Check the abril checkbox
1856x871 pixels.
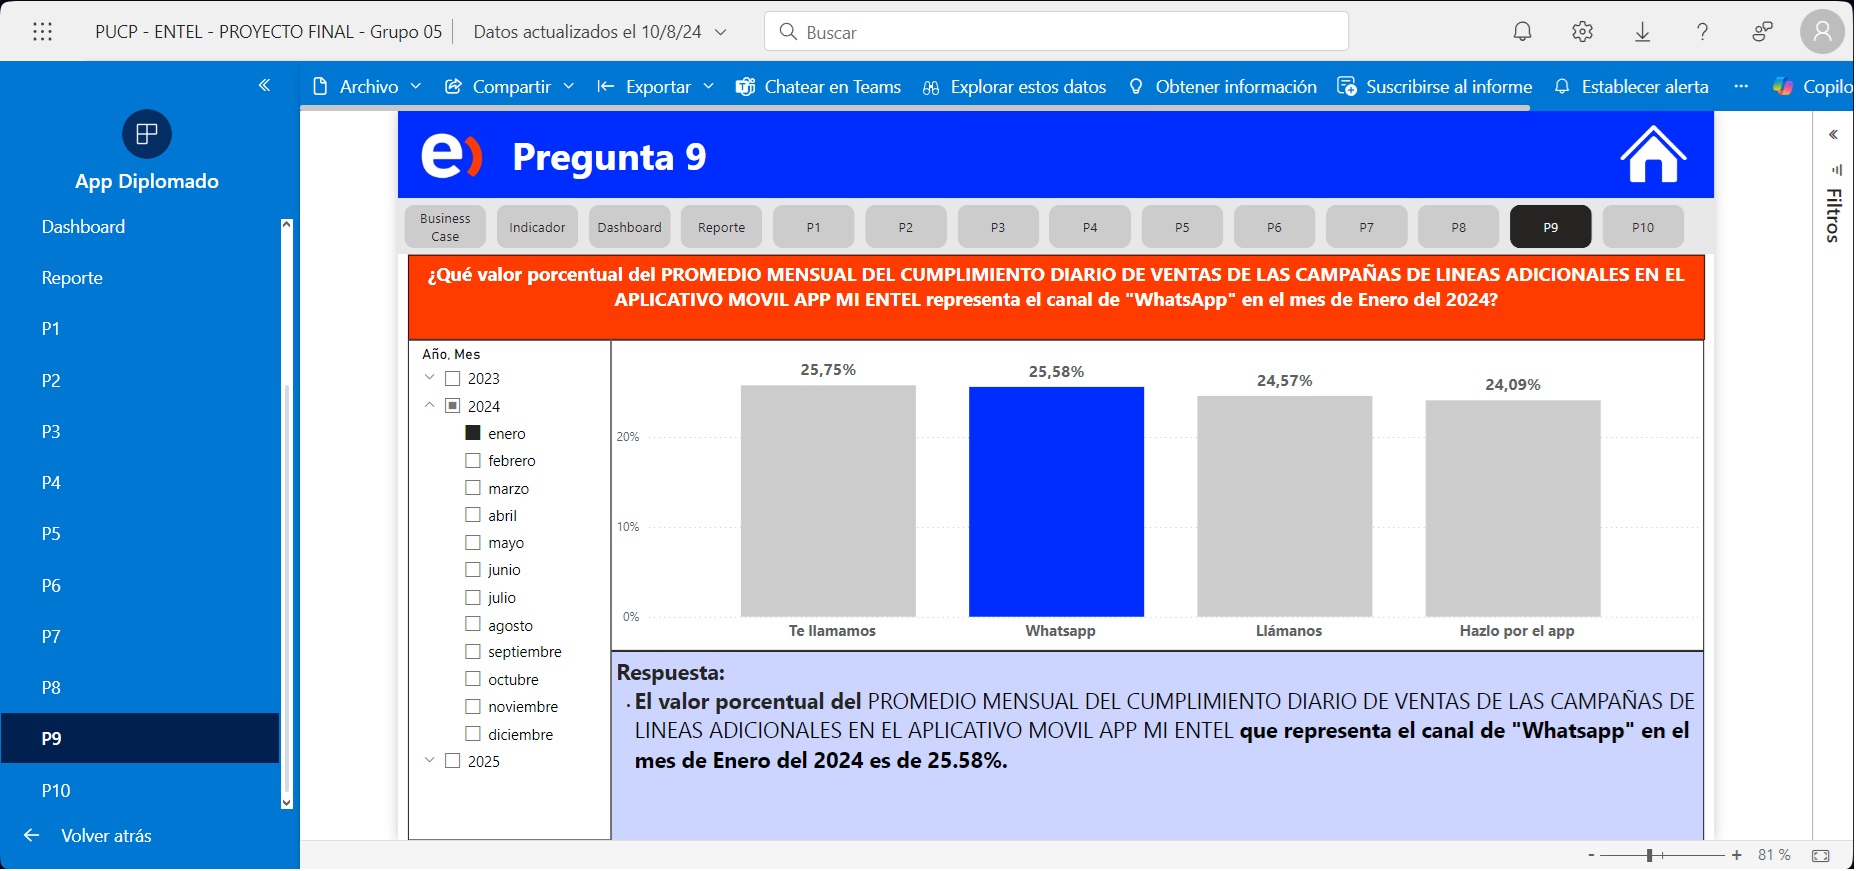point(474,516)
